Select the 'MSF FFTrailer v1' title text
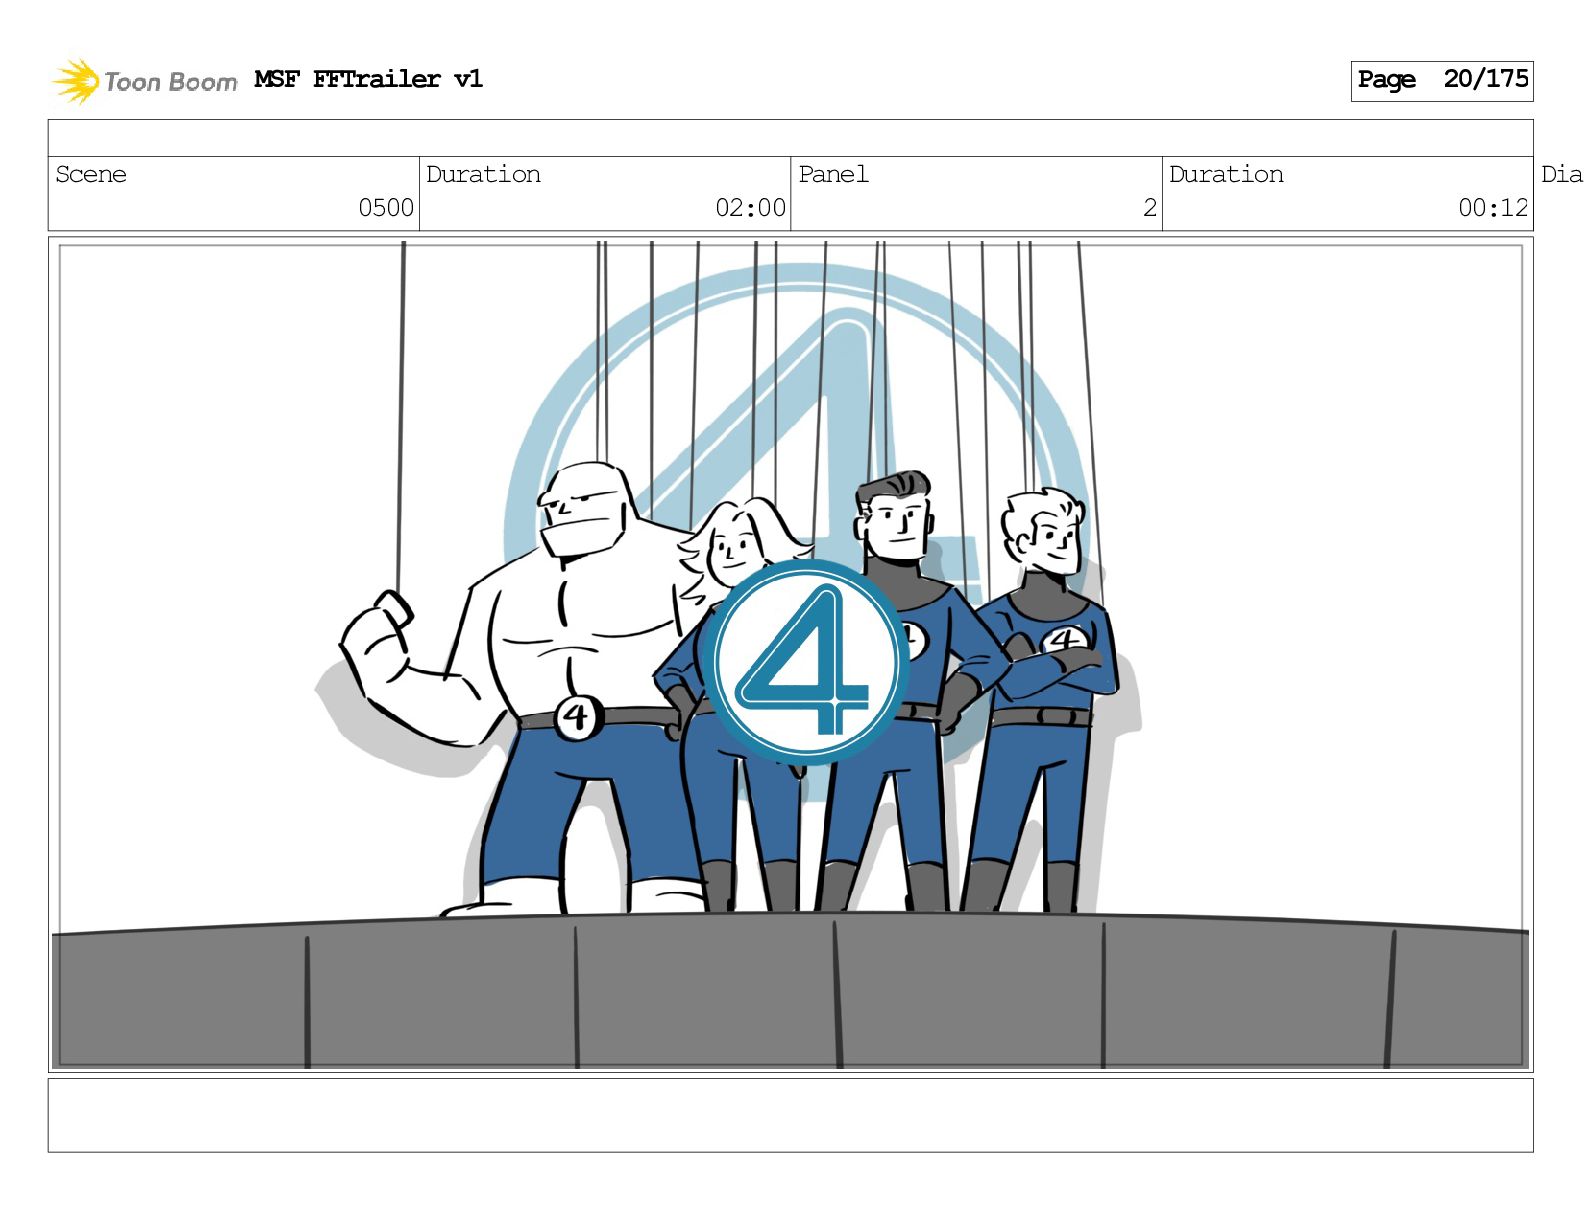Viewport: 1584px width, 1224px height. (368, 79)
